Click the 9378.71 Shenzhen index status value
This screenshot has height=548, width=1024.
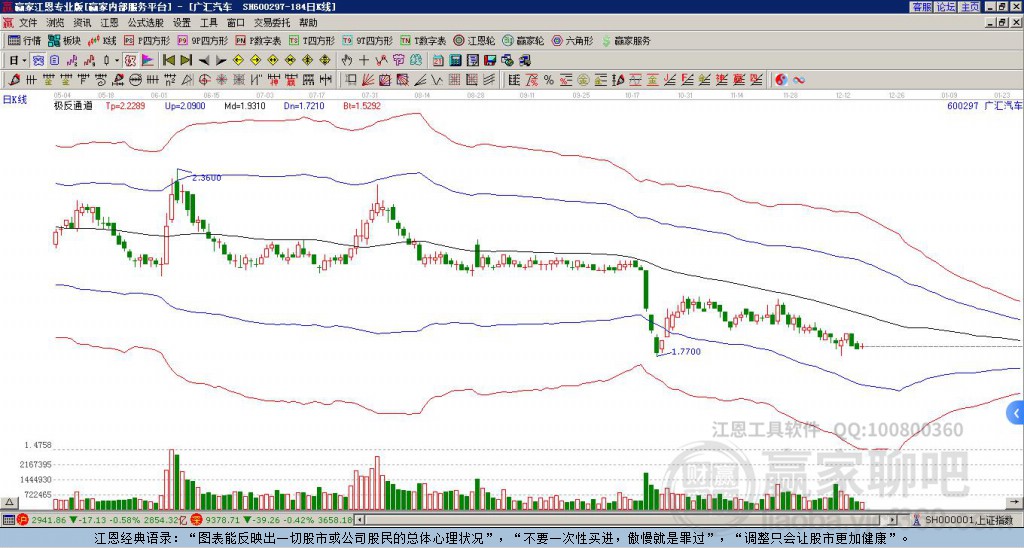[223, 520]
